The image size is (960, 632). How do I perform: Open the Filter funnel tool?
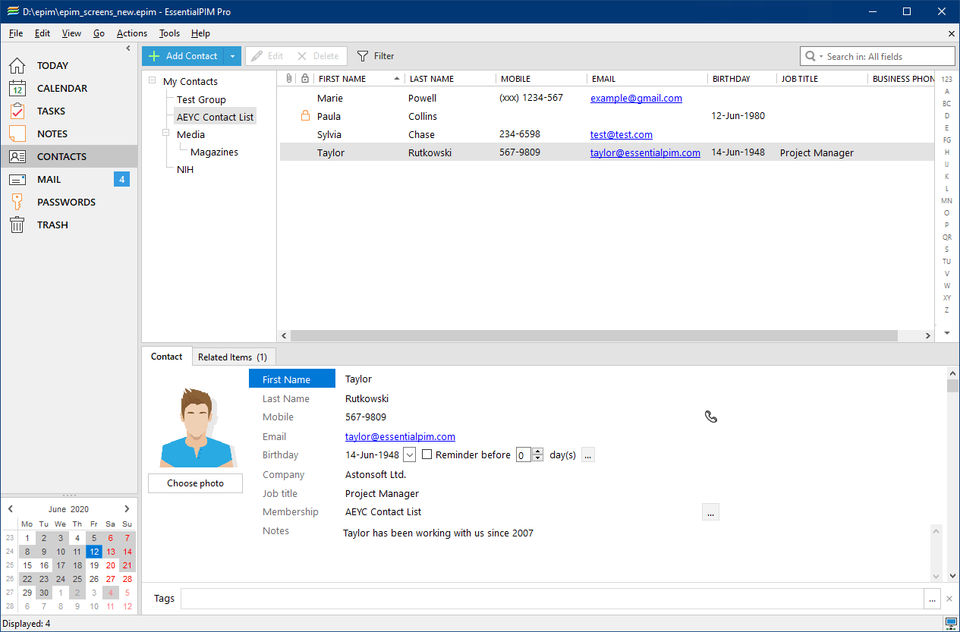pyautogui.click(x=375, y=57)
